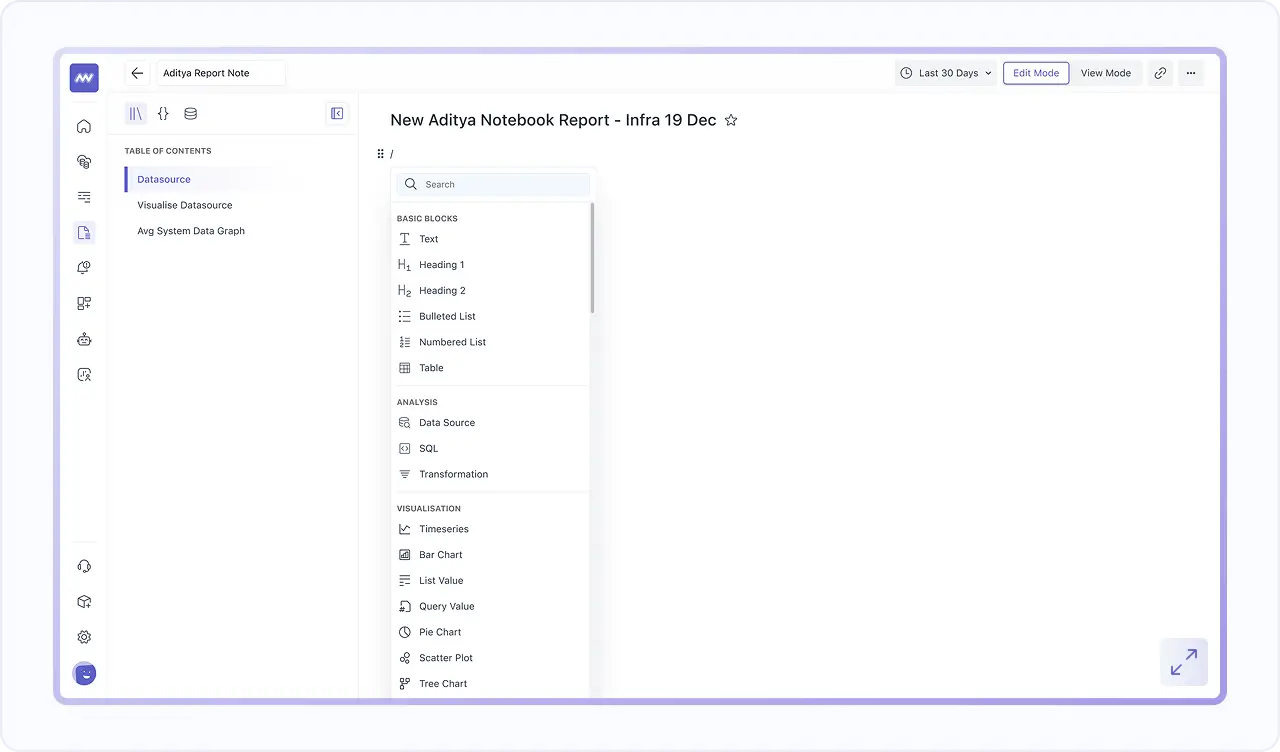Open the Last 30 Days time dropdown
The image size is (1280, 752).
945,73
